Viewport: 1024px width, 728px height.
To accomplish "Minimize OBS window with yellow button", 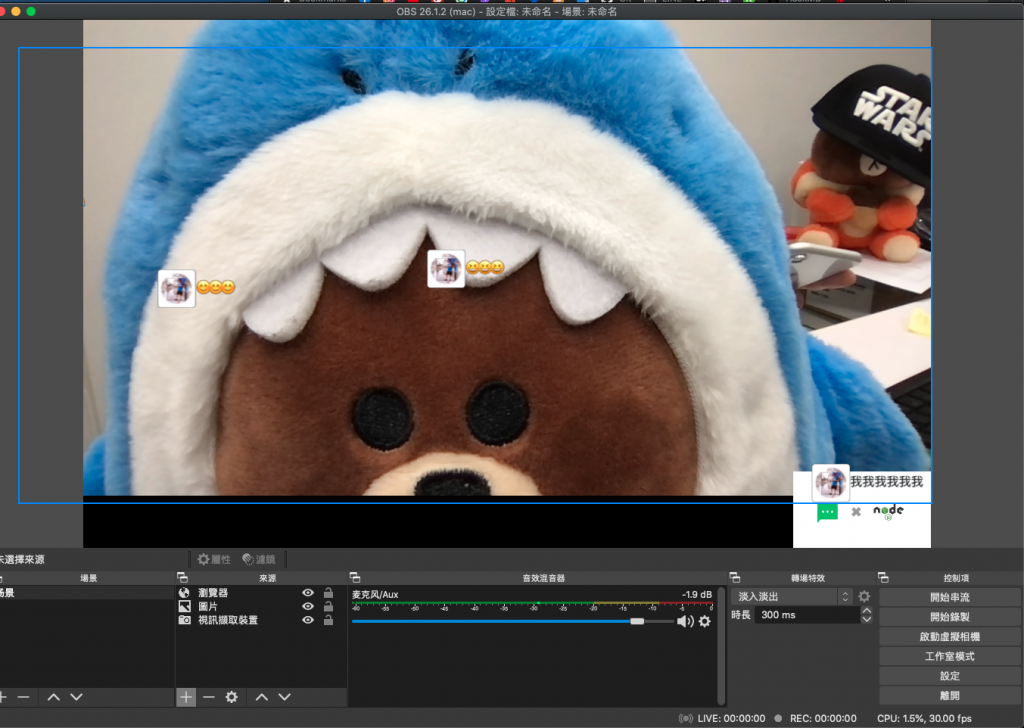I will tap(16, 11).
